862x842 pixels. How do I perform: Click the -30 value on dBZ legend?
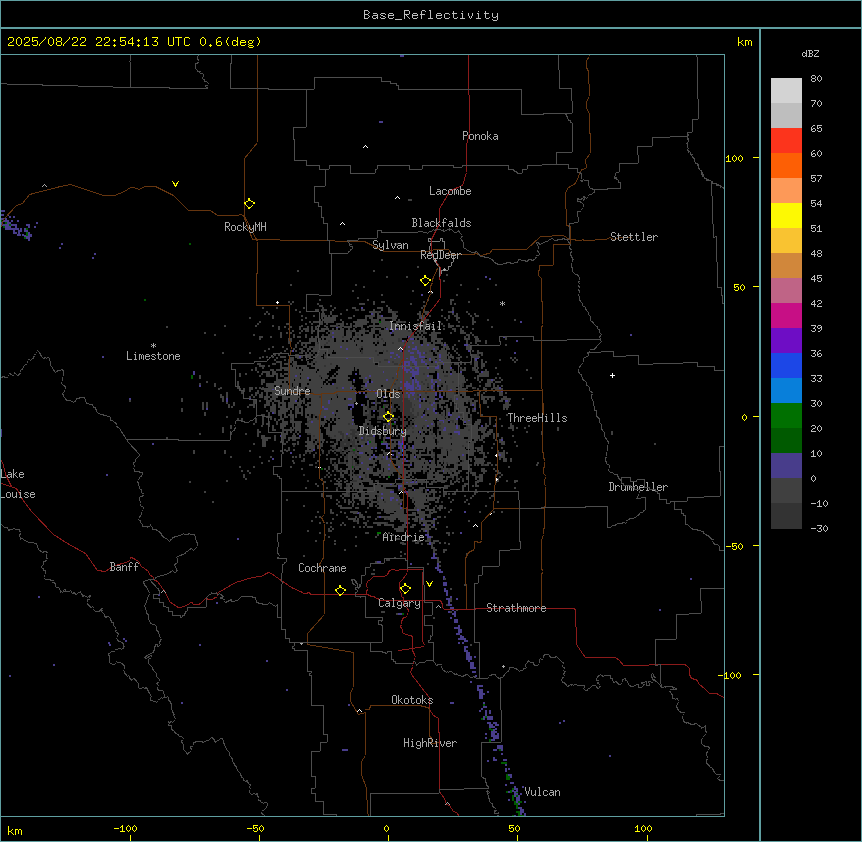pos(819,528)
